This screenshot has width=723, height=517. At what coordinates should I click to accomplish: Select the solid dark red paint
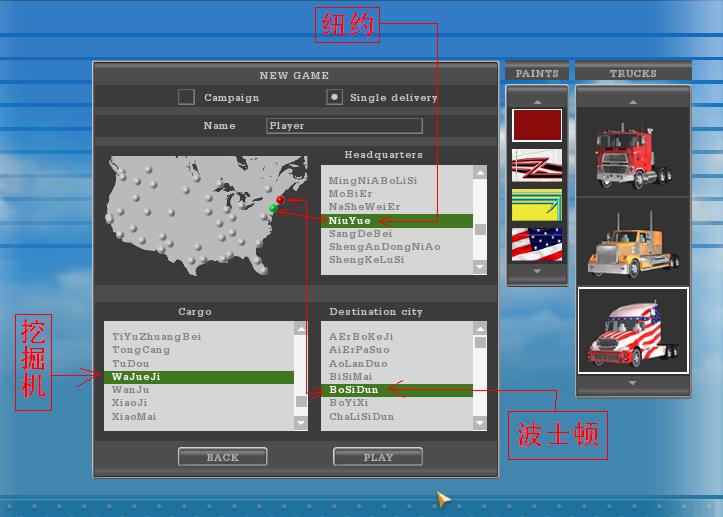[x=537, y=125]
